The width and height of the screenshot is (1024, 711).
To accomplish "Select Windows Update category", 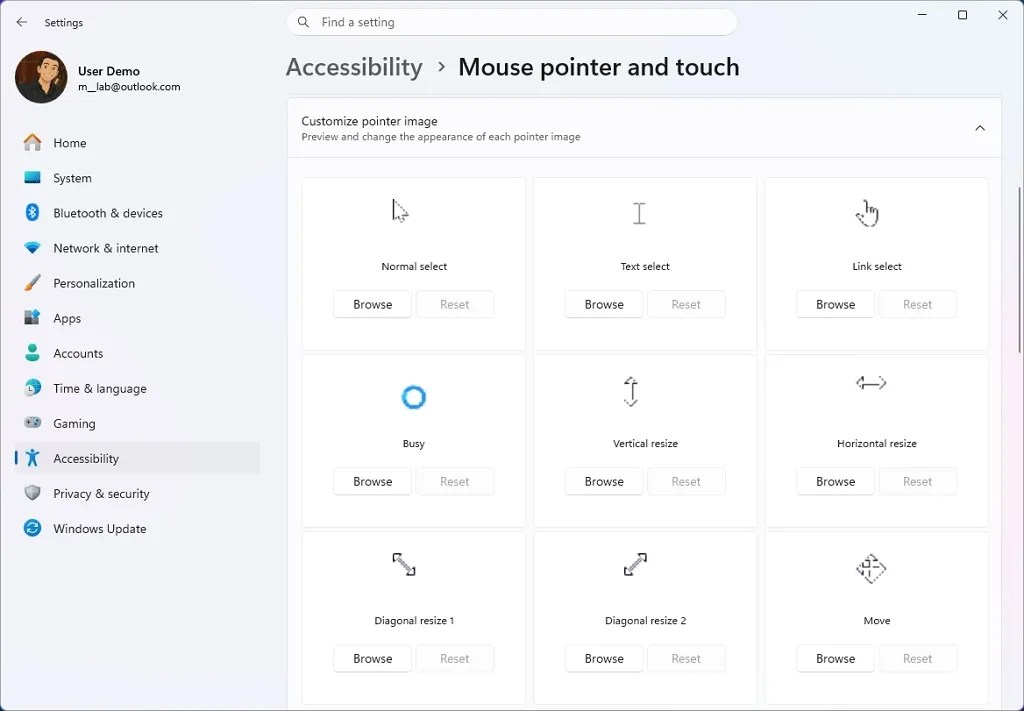I will coord(137,529).
